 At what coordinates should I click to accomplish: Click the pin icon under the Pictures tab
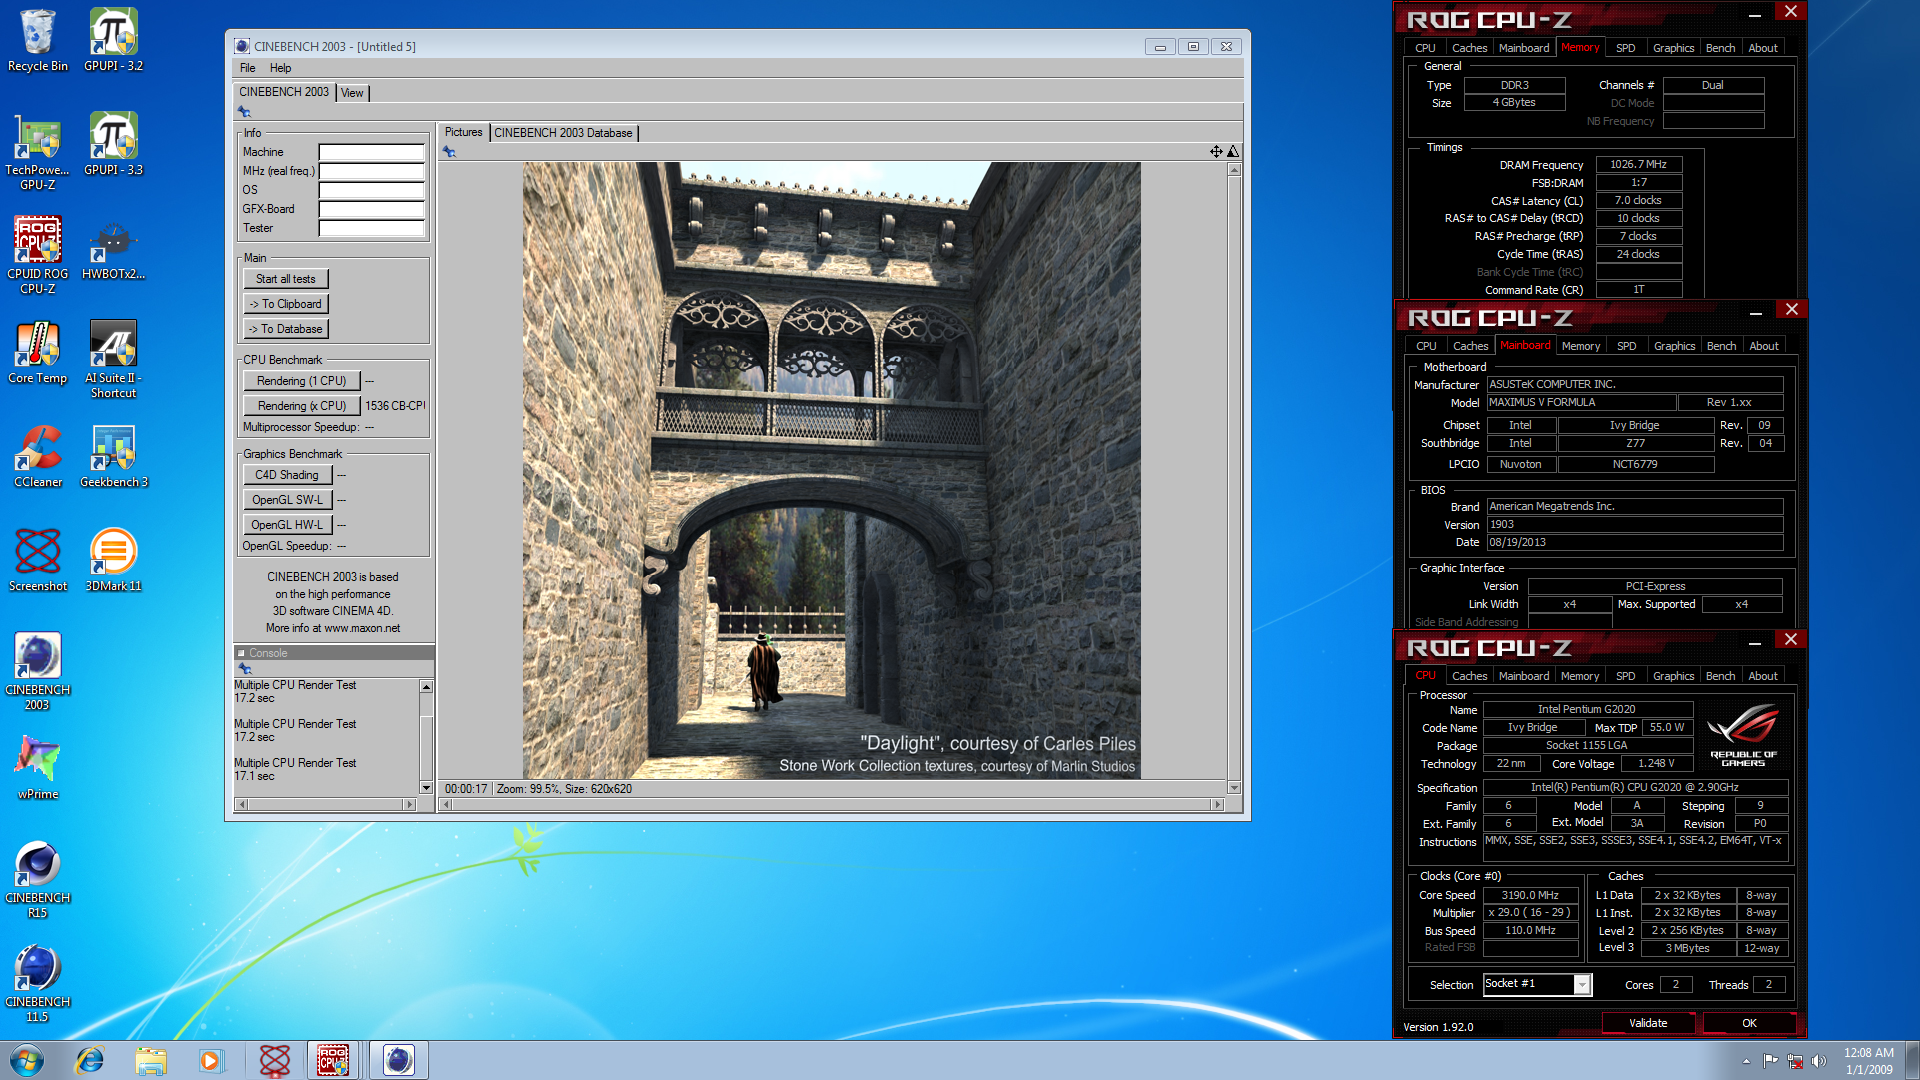449,152
